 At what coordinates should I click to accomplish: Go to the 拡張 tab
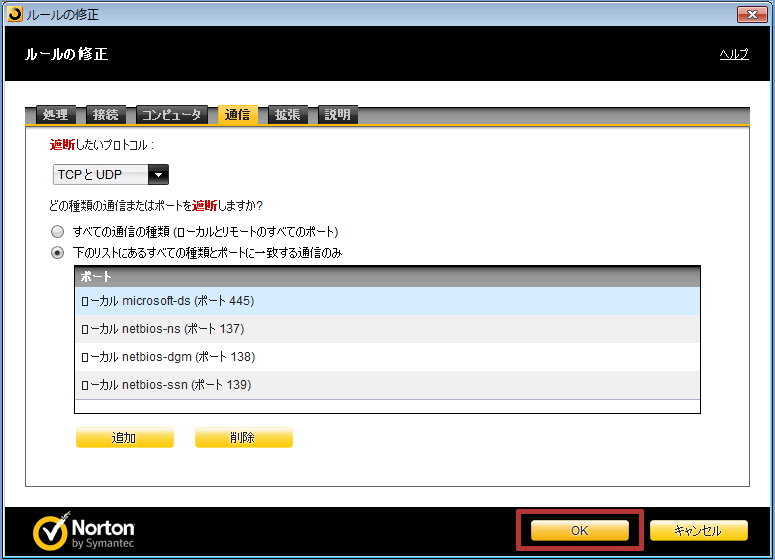(x=288, y=115)
